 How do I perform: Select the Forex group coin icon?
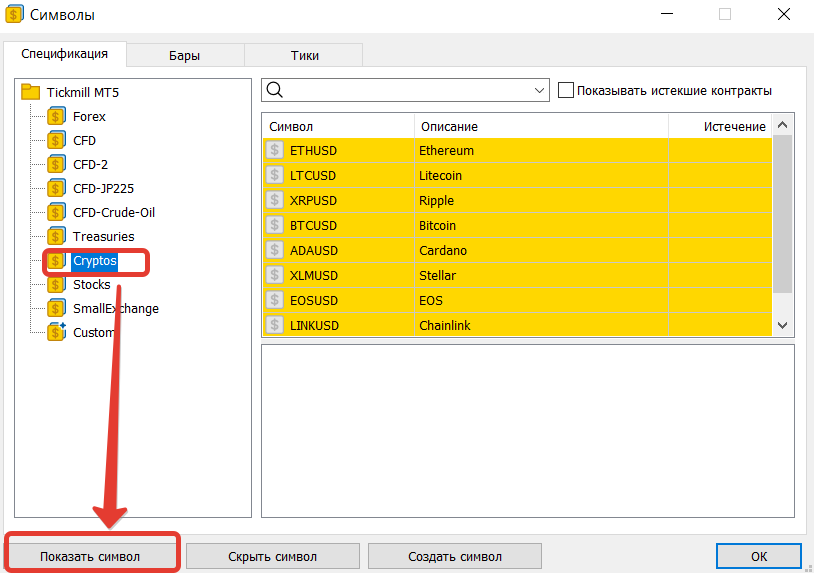[x=56, y=116]
